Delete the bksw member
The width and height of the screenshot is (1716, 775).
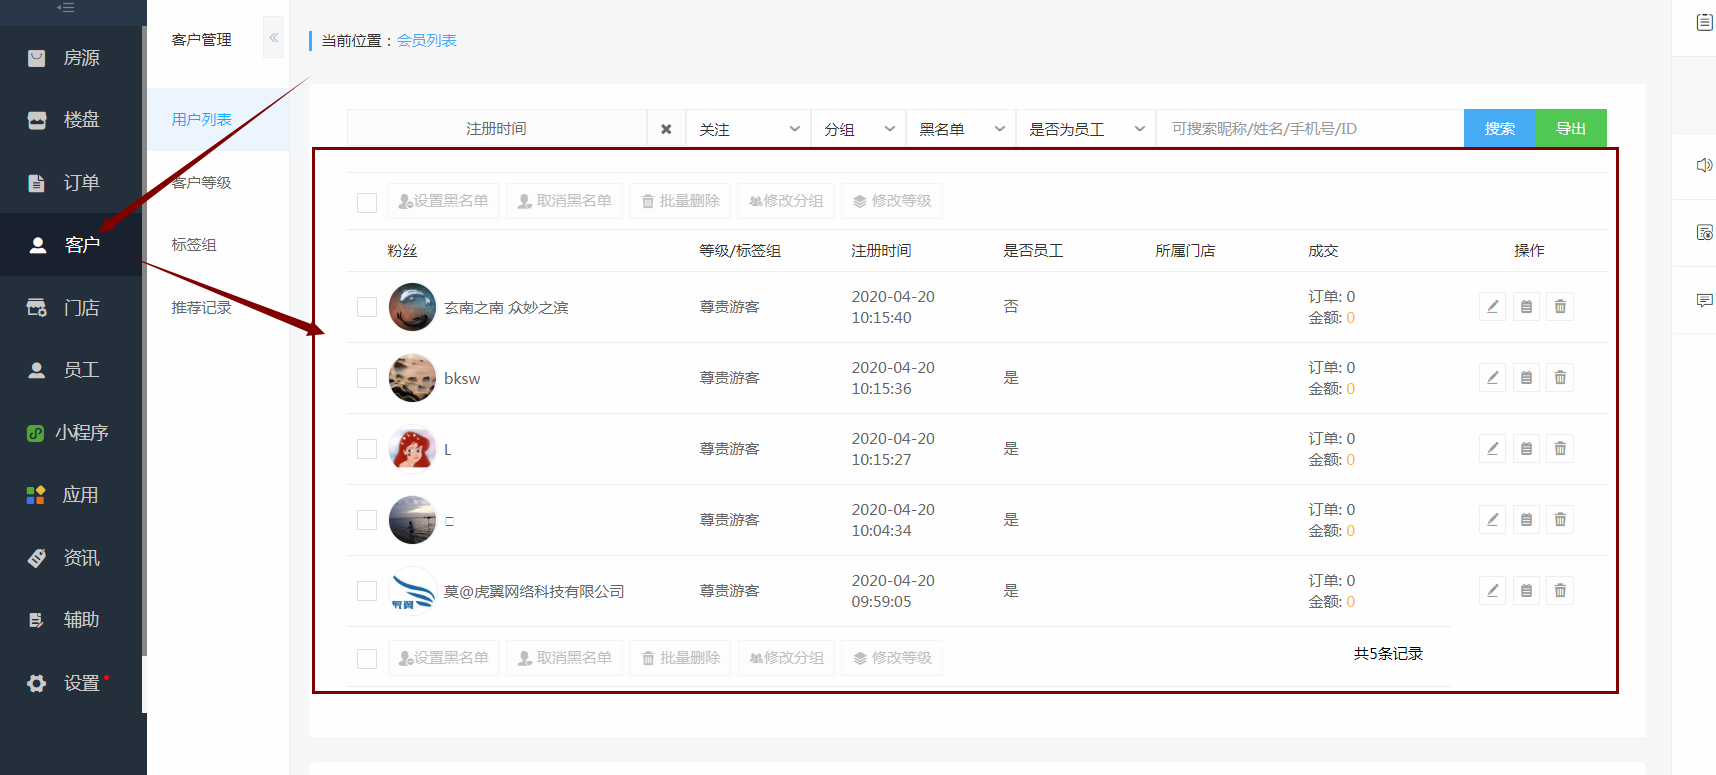click(1560, 378)
